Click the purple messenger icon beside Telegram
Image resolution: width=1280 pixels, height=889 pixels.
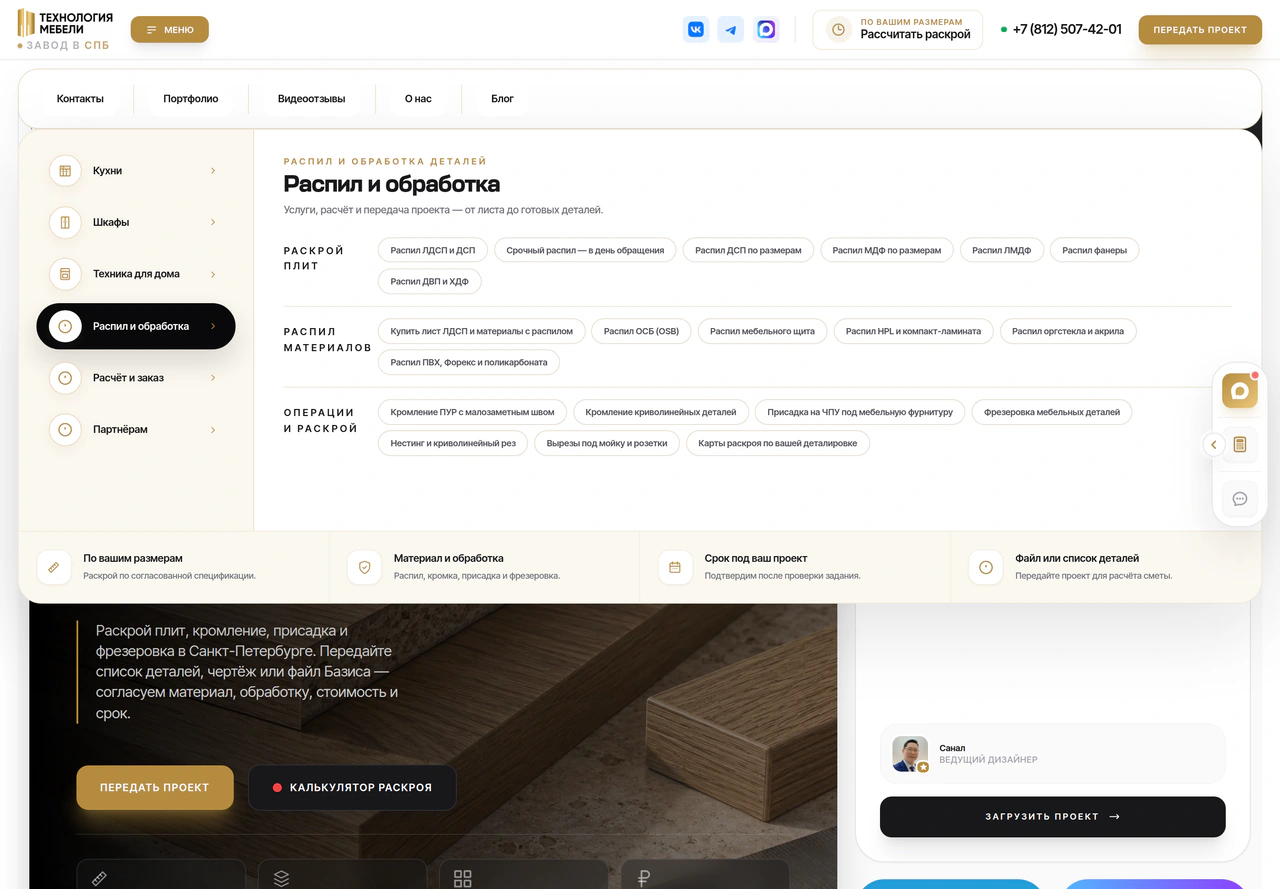tap(766, 30)
